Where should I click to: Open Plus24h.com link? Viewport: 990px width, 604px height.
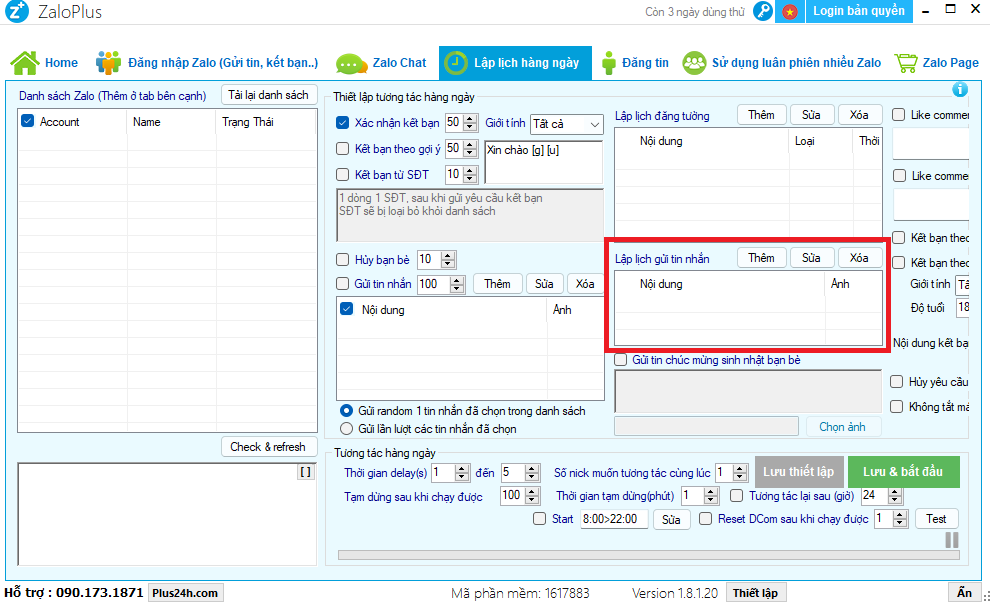click(x=185, y=593)
